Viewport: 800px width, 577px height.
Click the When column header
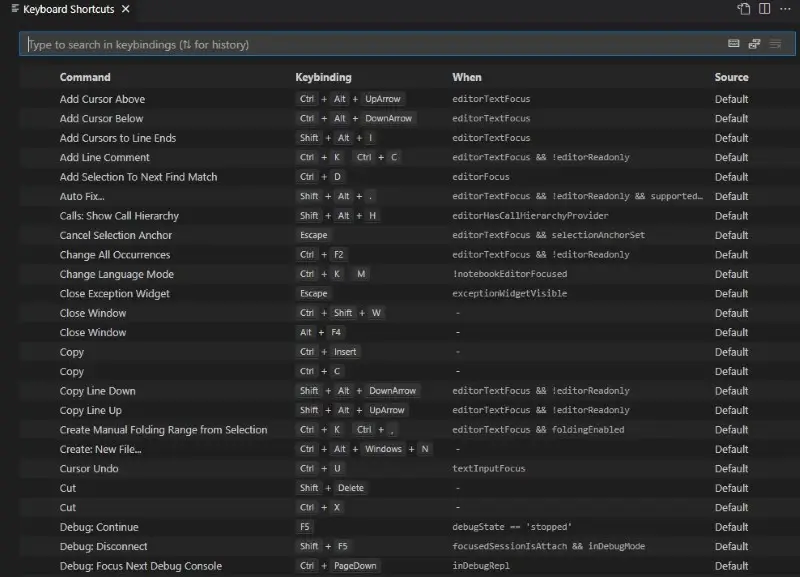tap(467, 77)
